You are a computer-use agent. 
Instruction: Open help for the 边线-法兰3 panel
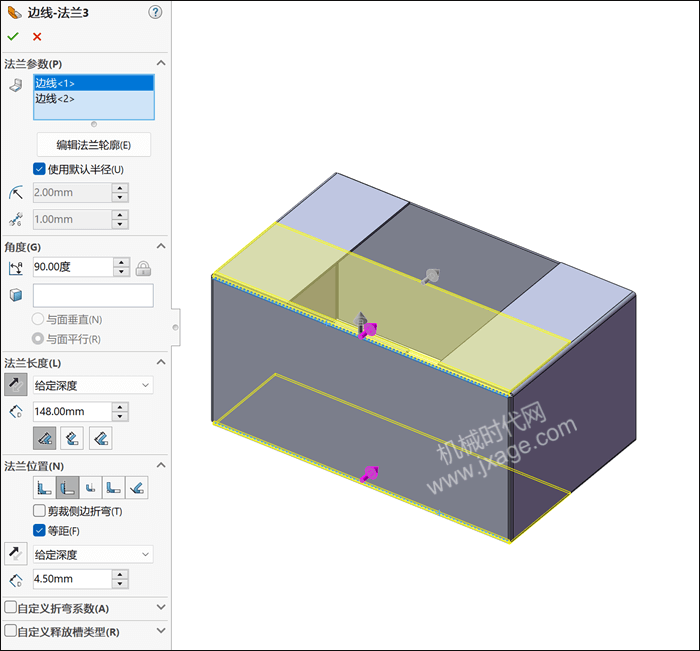click(155, 13)
